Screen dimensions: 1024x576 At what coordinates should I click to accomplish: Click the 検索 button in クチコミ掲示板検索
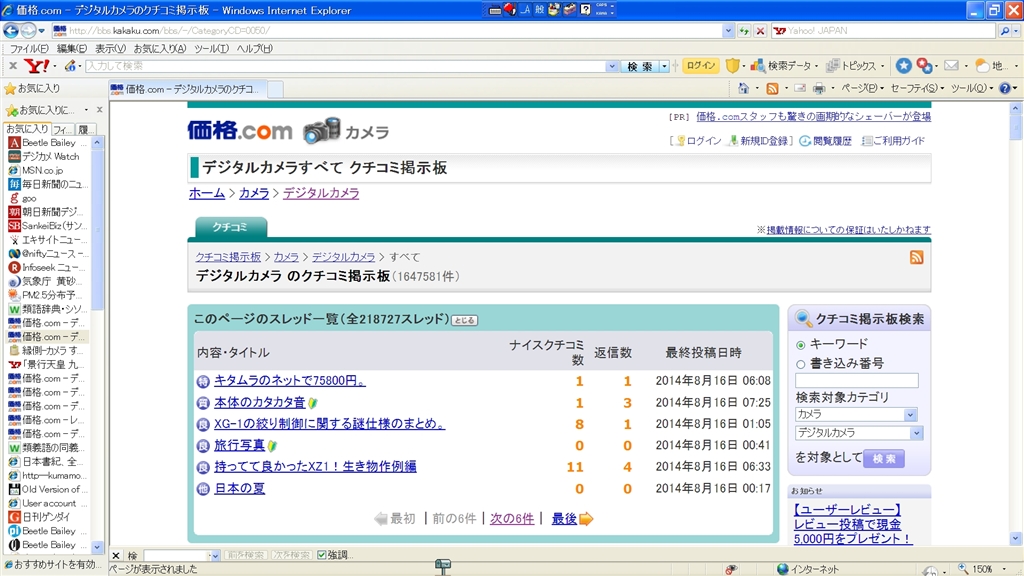884,458
